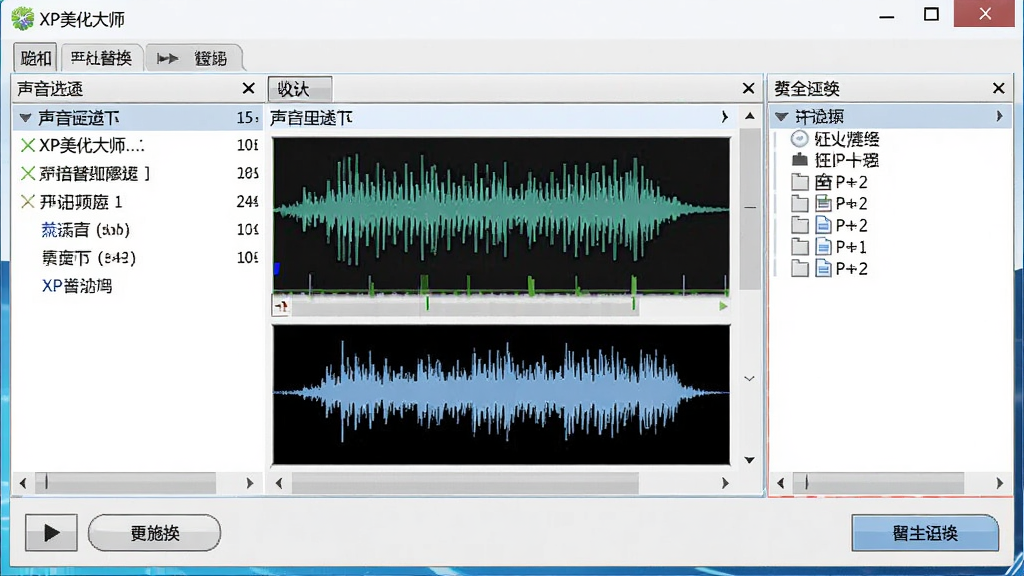Click the red marker icon below the green waveform
The image size is (1024, 576).
(281, 306)
